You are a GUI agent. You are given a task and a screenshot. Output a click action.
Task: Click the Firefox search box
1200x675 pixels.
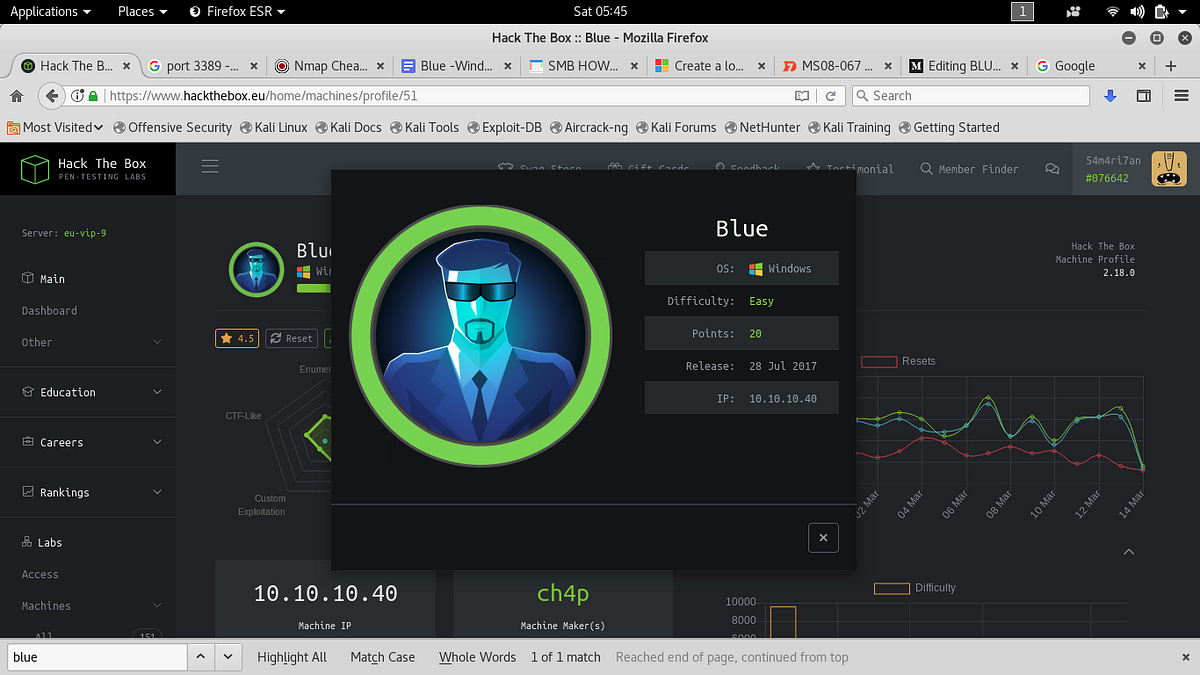[970, 96]
